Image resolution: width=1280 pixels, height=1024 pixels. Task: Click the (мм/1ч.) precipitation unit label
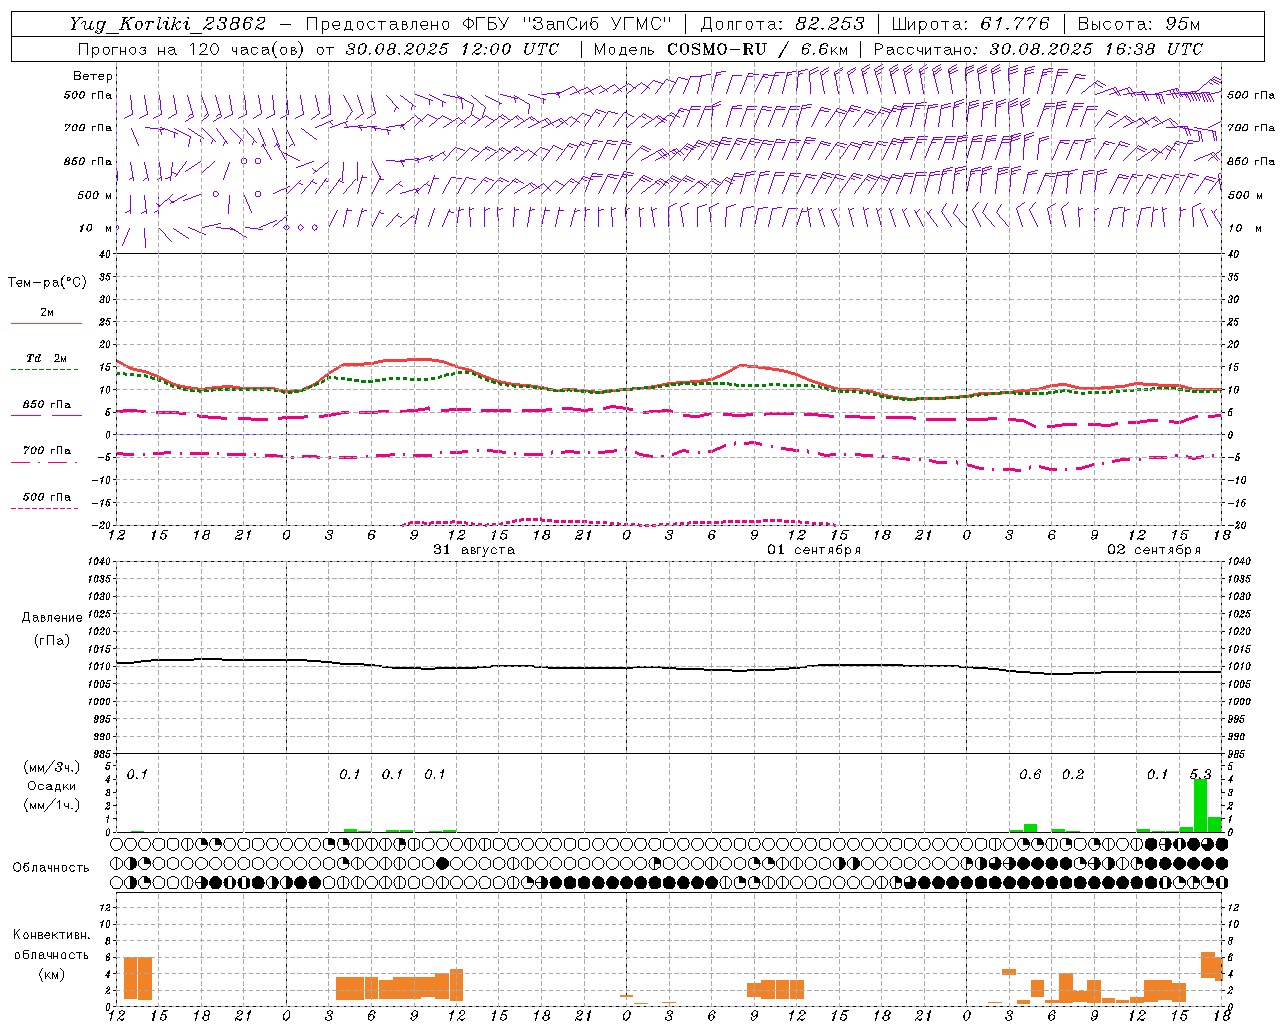(x=52, y=805)
